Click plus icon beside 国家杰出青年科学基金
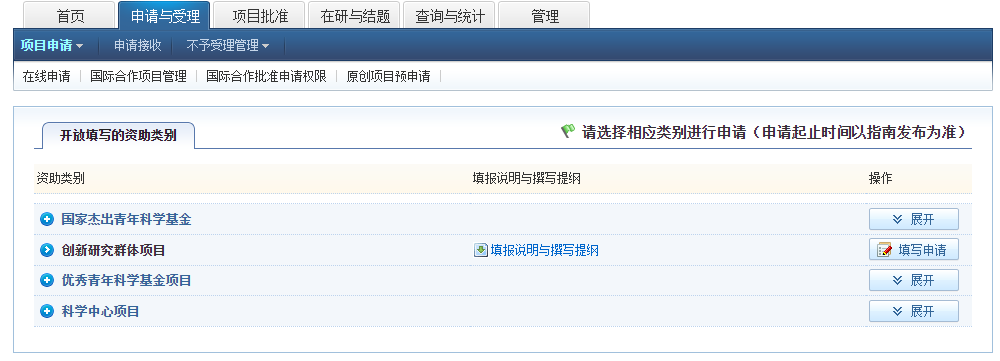 click(x=47, y=219)
